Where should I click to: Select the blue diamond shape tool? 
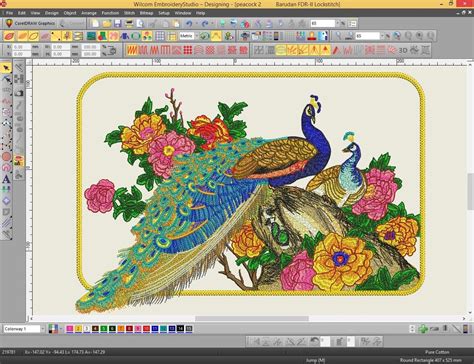click(6, 201)
